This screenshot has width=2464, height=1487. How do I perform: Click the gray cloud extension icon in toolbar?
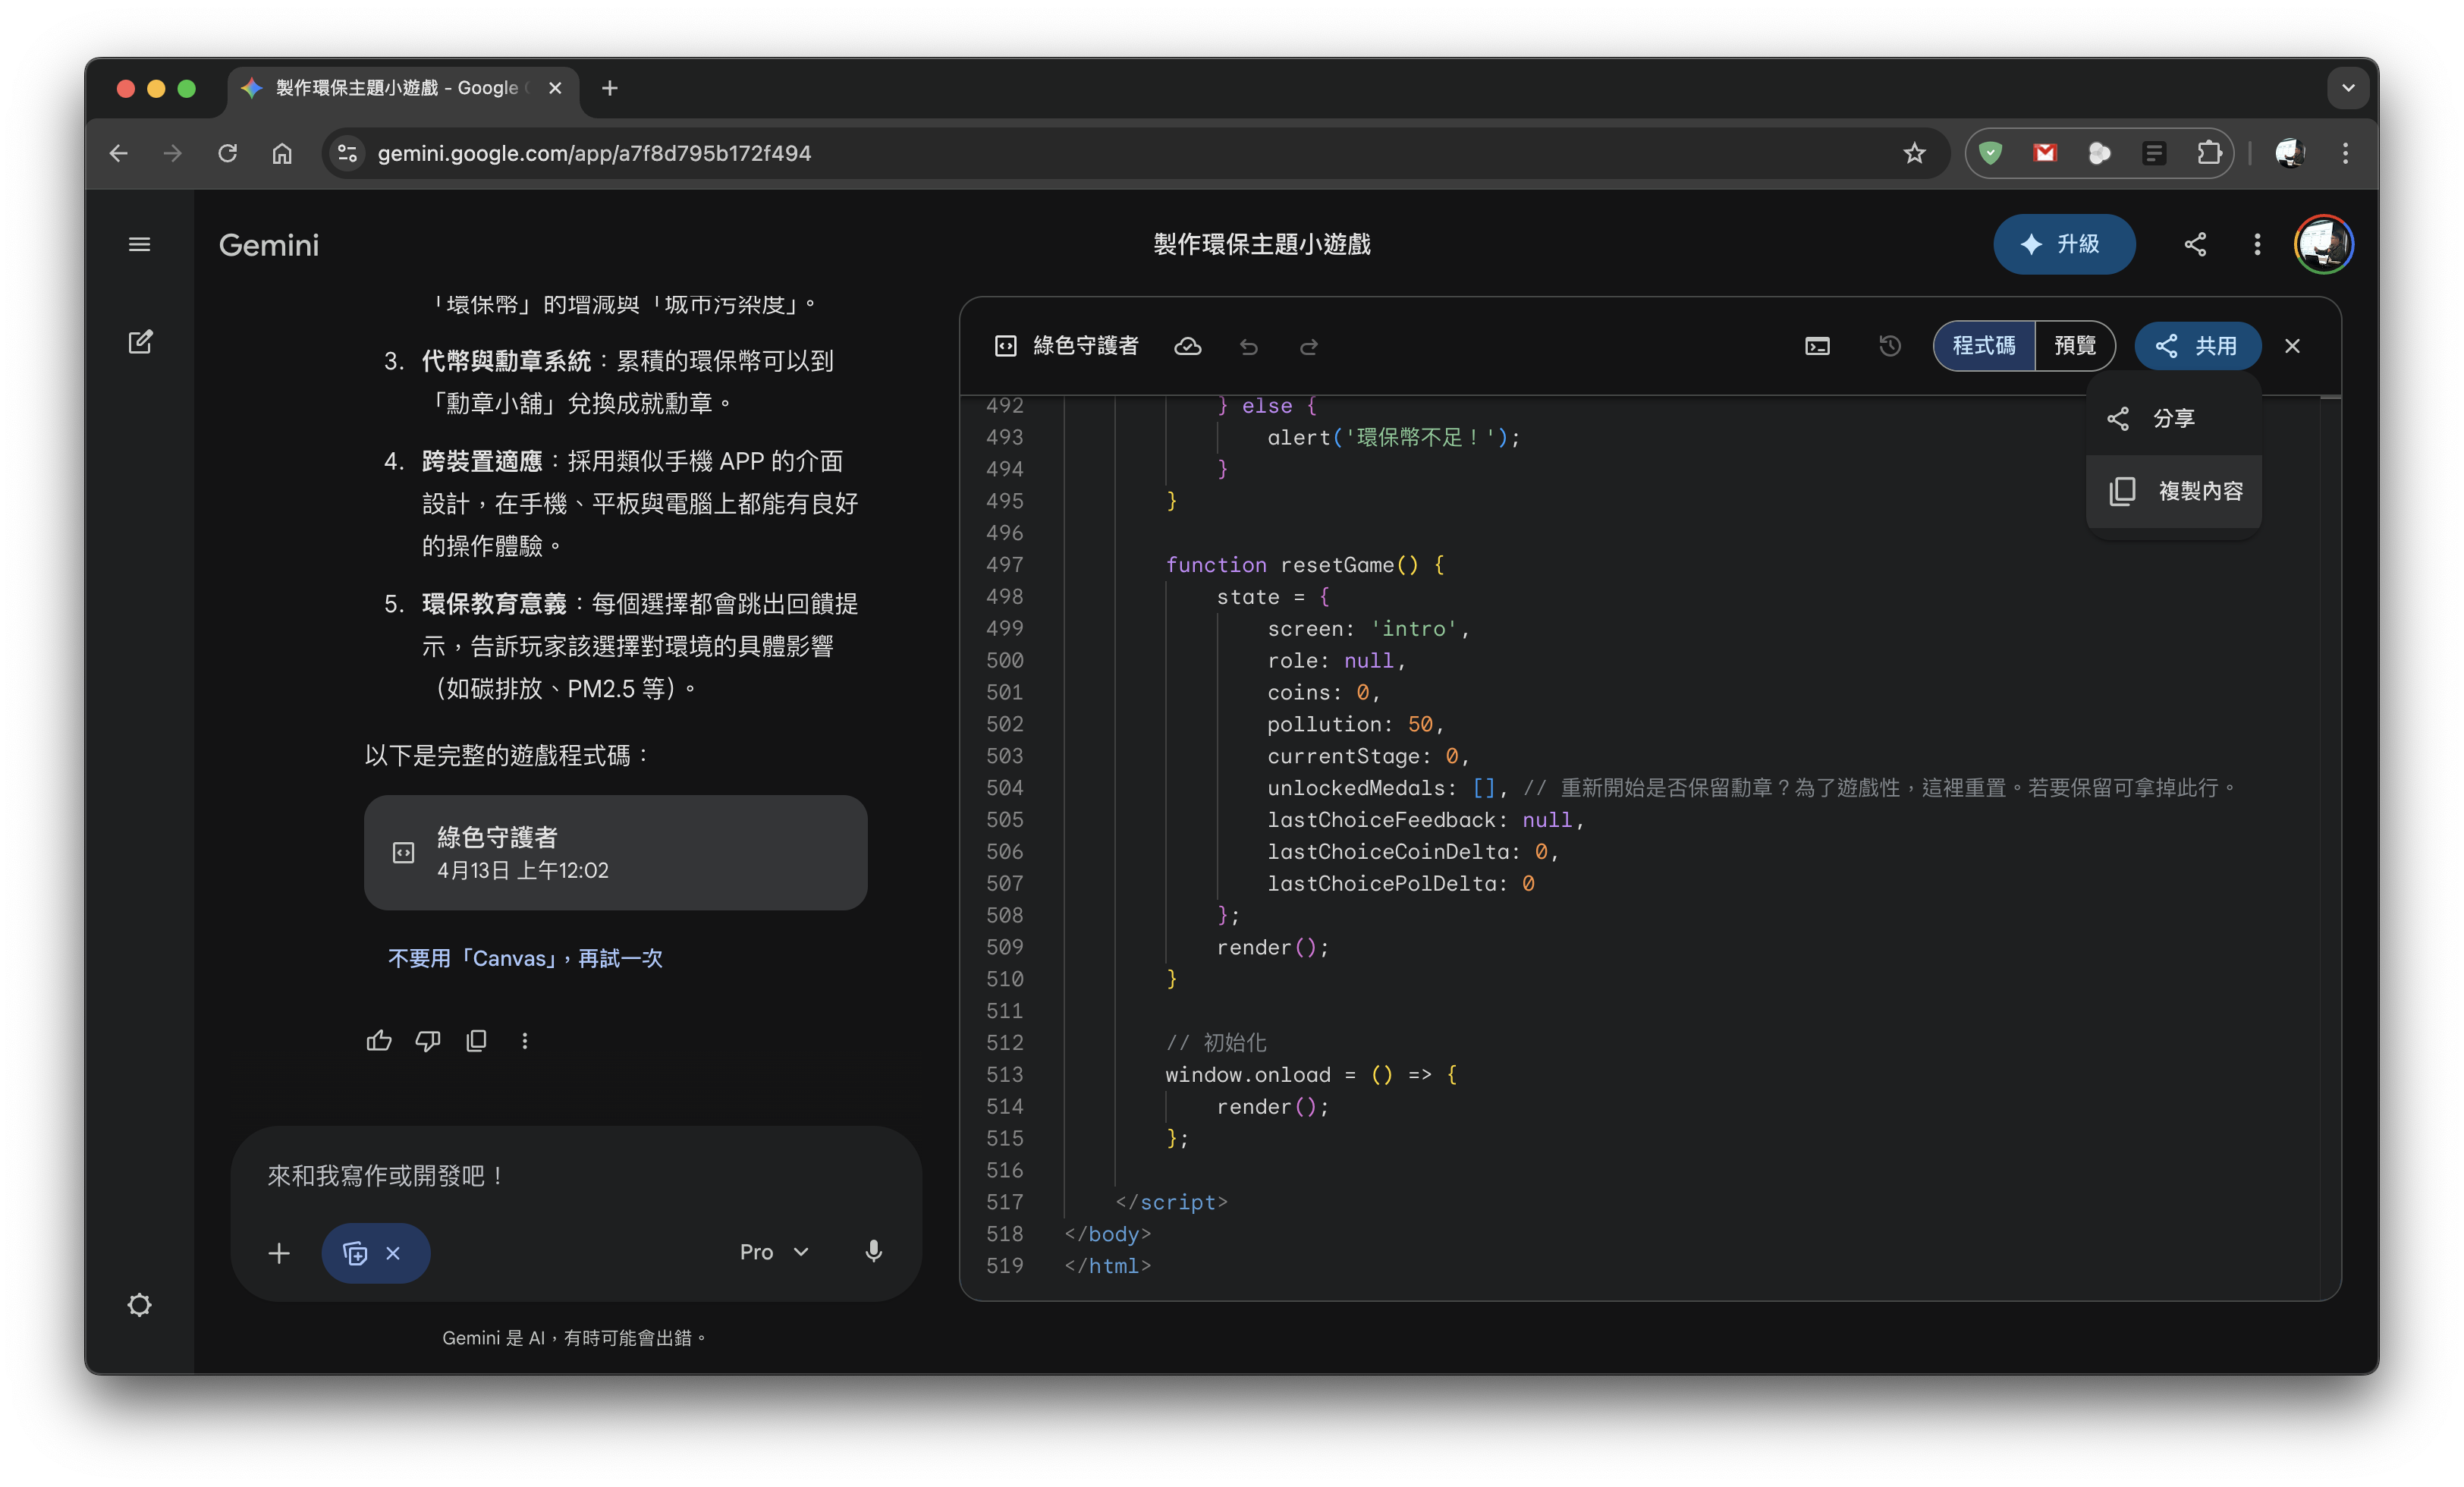coord(2099,153)
